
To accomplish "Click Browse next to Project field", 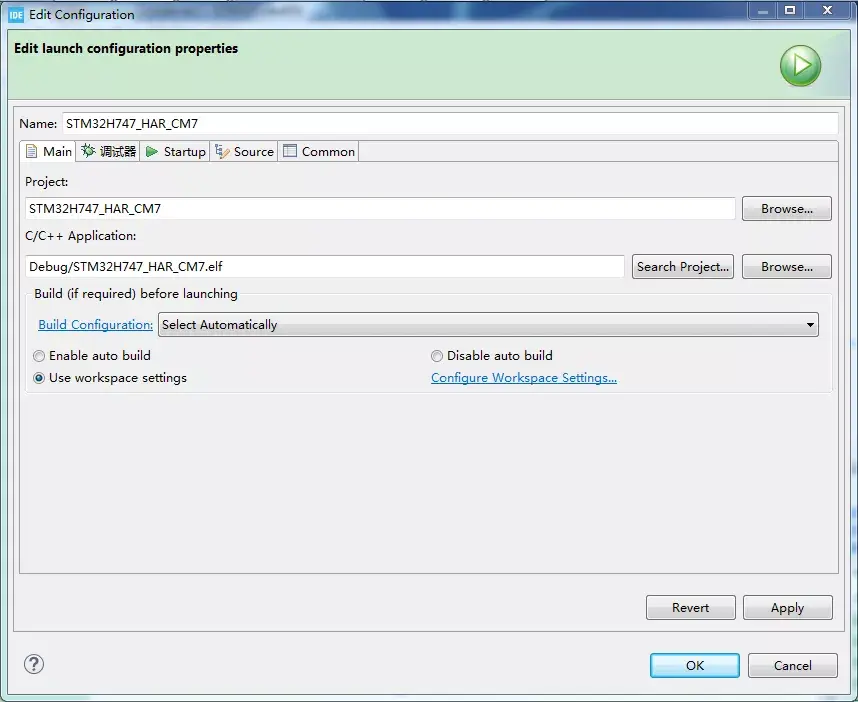I will 786,209.
